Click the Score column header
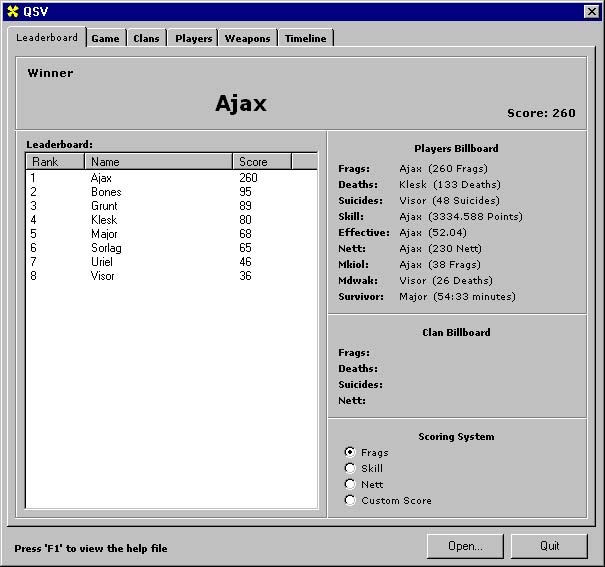The image size is (605, 567). (x=262, y=161)
